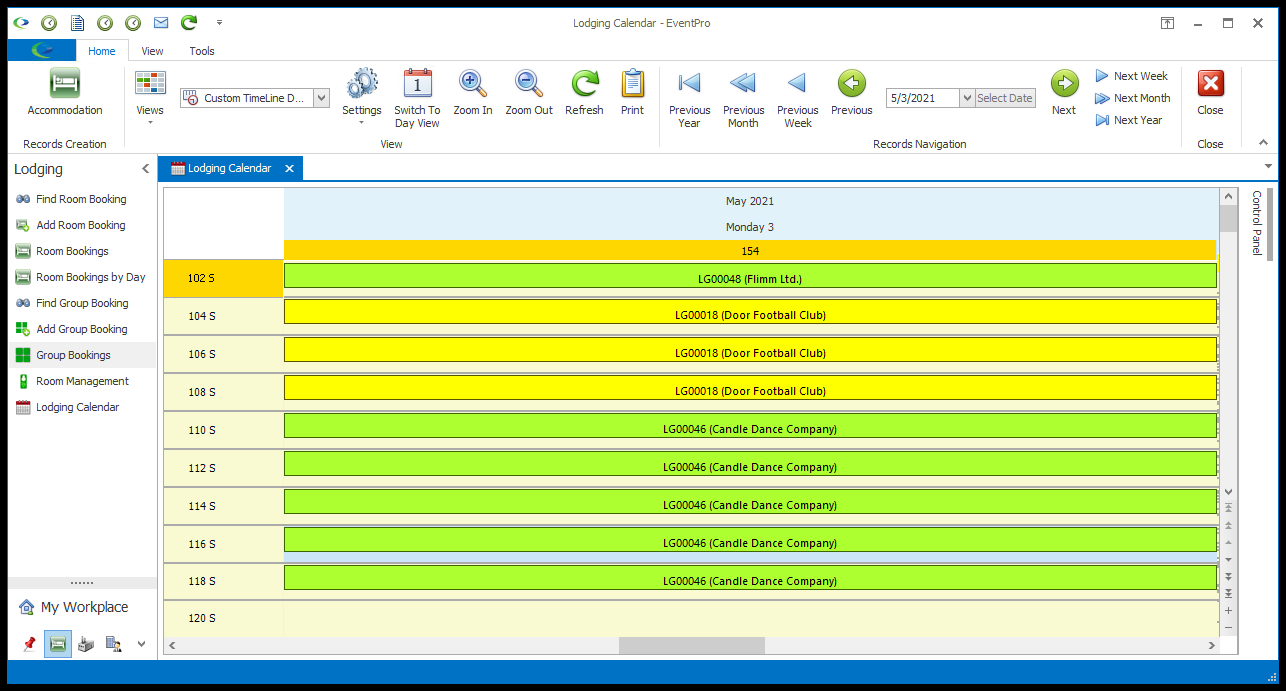
Task: Select Candle Dance Company booking in row 110 S
Action: pos(750,428)
